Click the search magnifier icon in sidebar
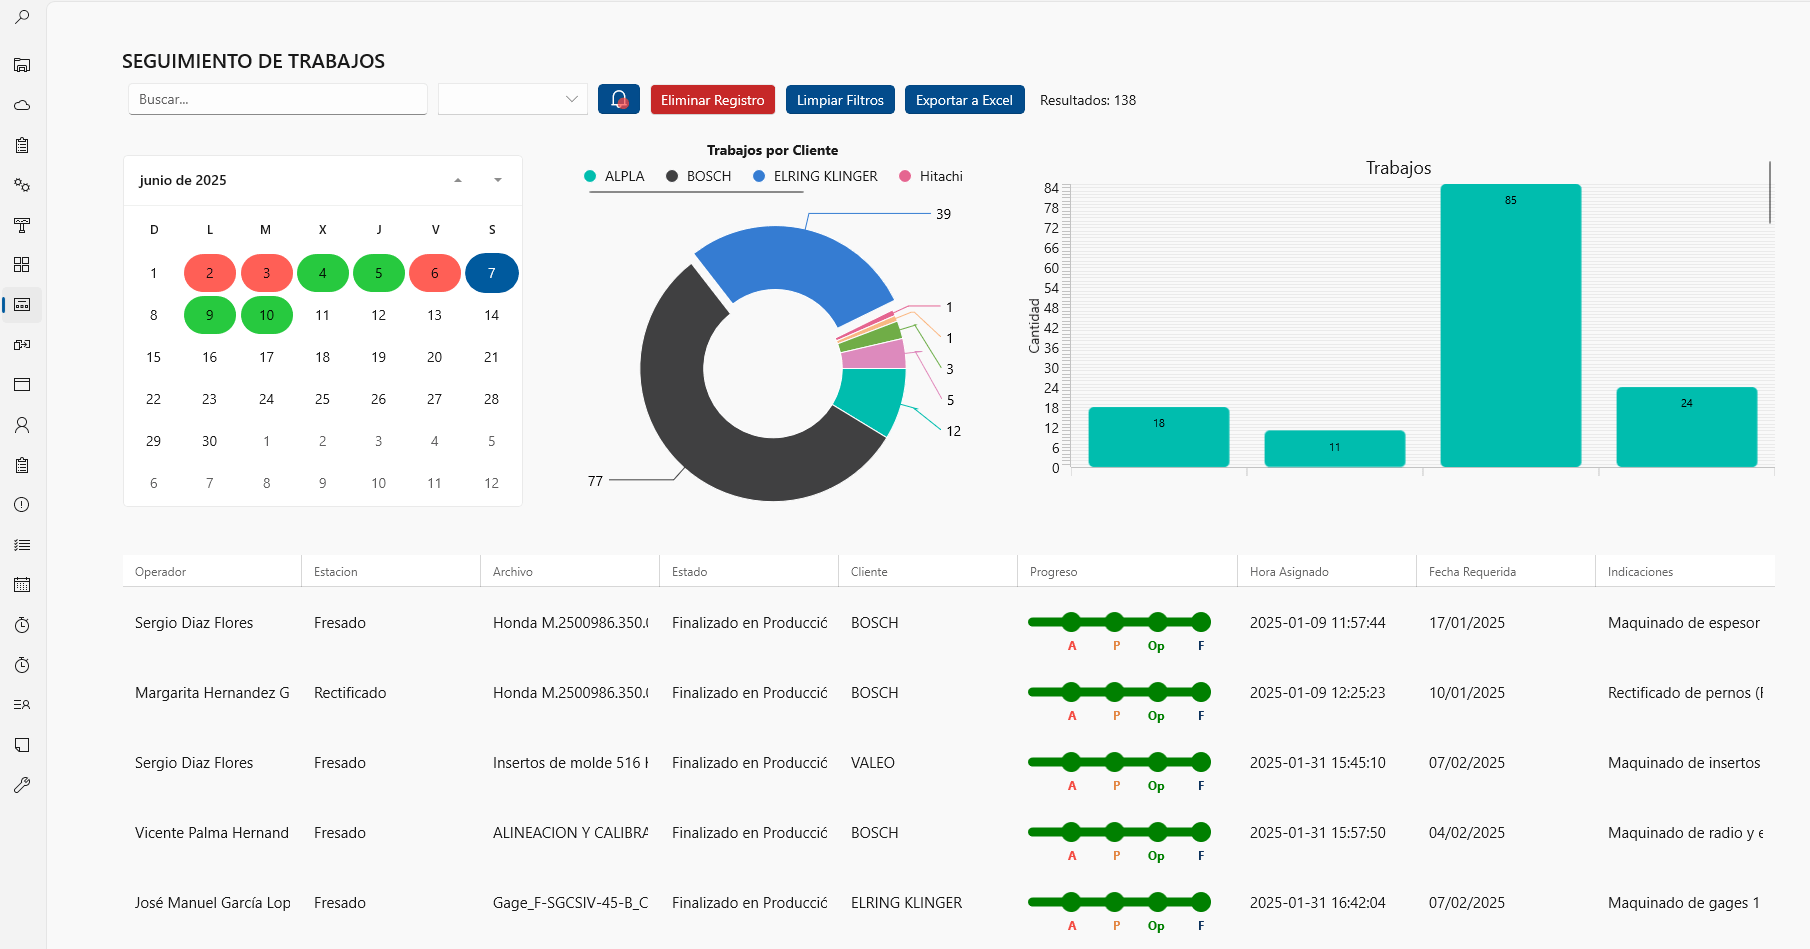Image resolution: width=1810 pixels, height=949 pixels. pyautogui.click(x=22, y=17)
